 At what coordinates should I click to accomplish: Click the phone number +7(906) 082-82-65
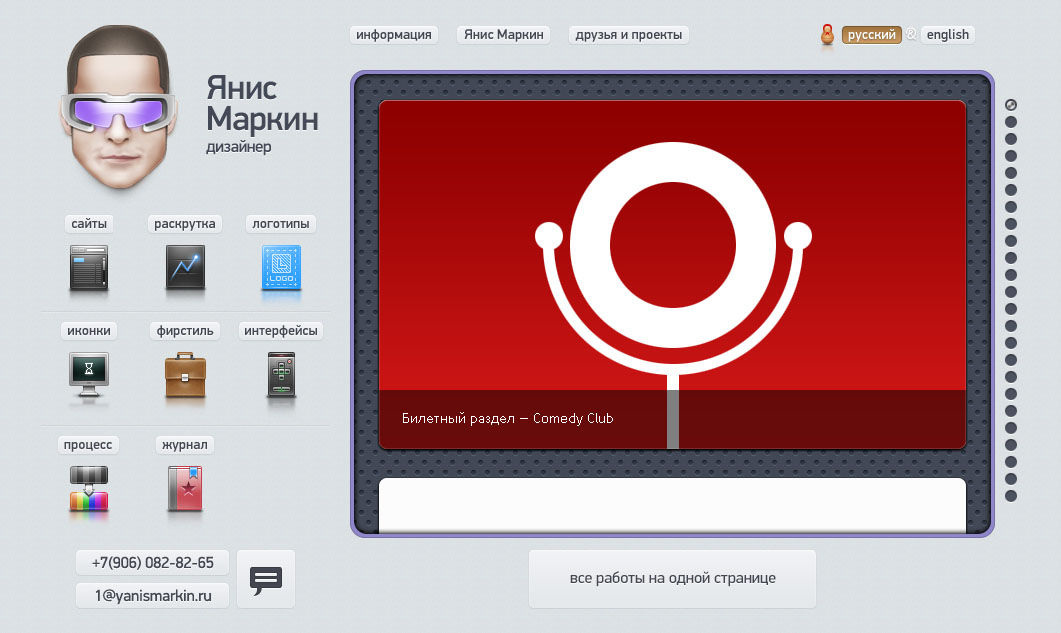click(152, 563)
